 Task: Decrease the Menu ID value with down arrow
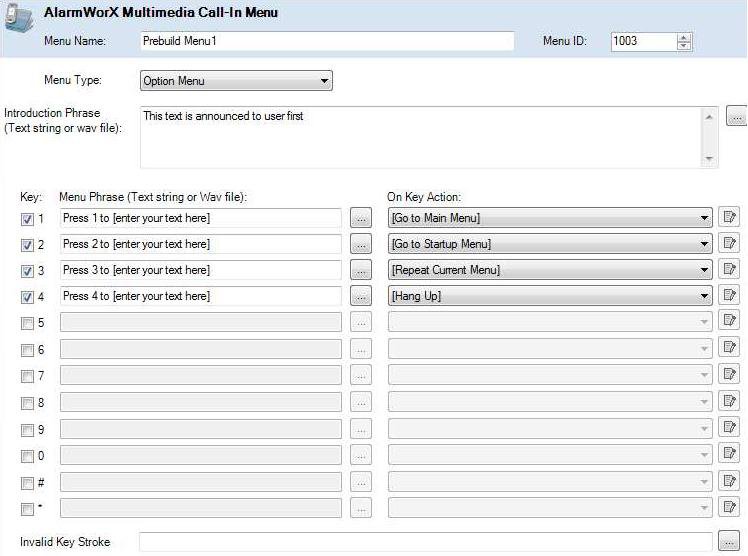point(684,46)
